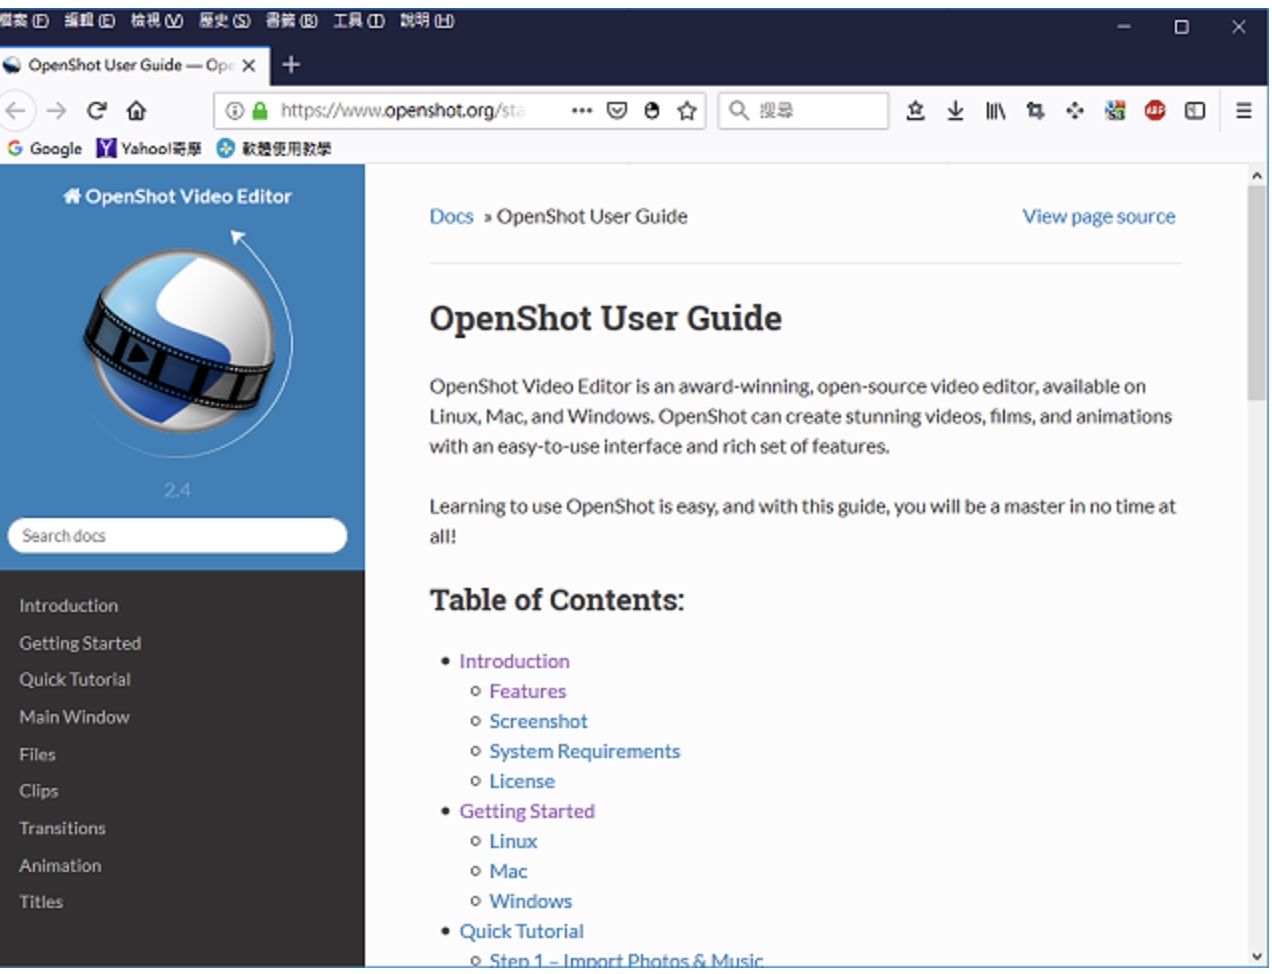Toggle the browser sidebar icon
The height and width of the screenshot is (974, 1272).
click(x=1195, y=110)
